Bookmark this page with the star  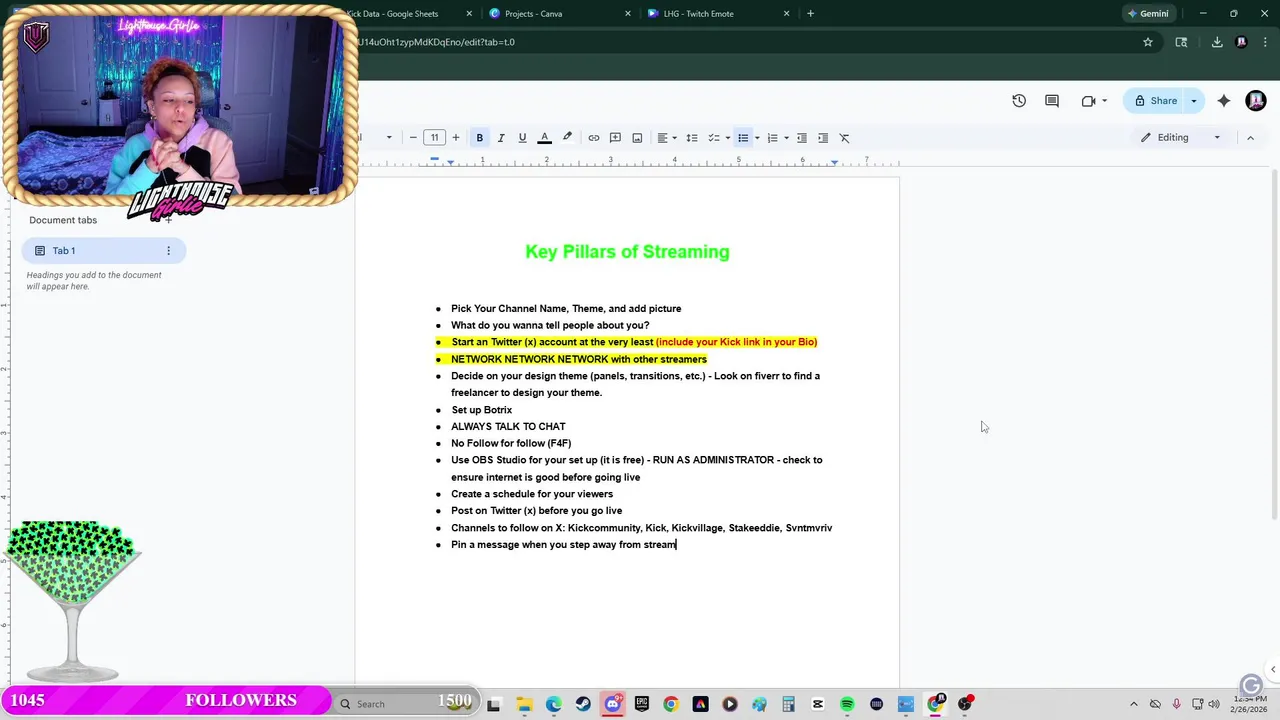(x=1148, y=42)
